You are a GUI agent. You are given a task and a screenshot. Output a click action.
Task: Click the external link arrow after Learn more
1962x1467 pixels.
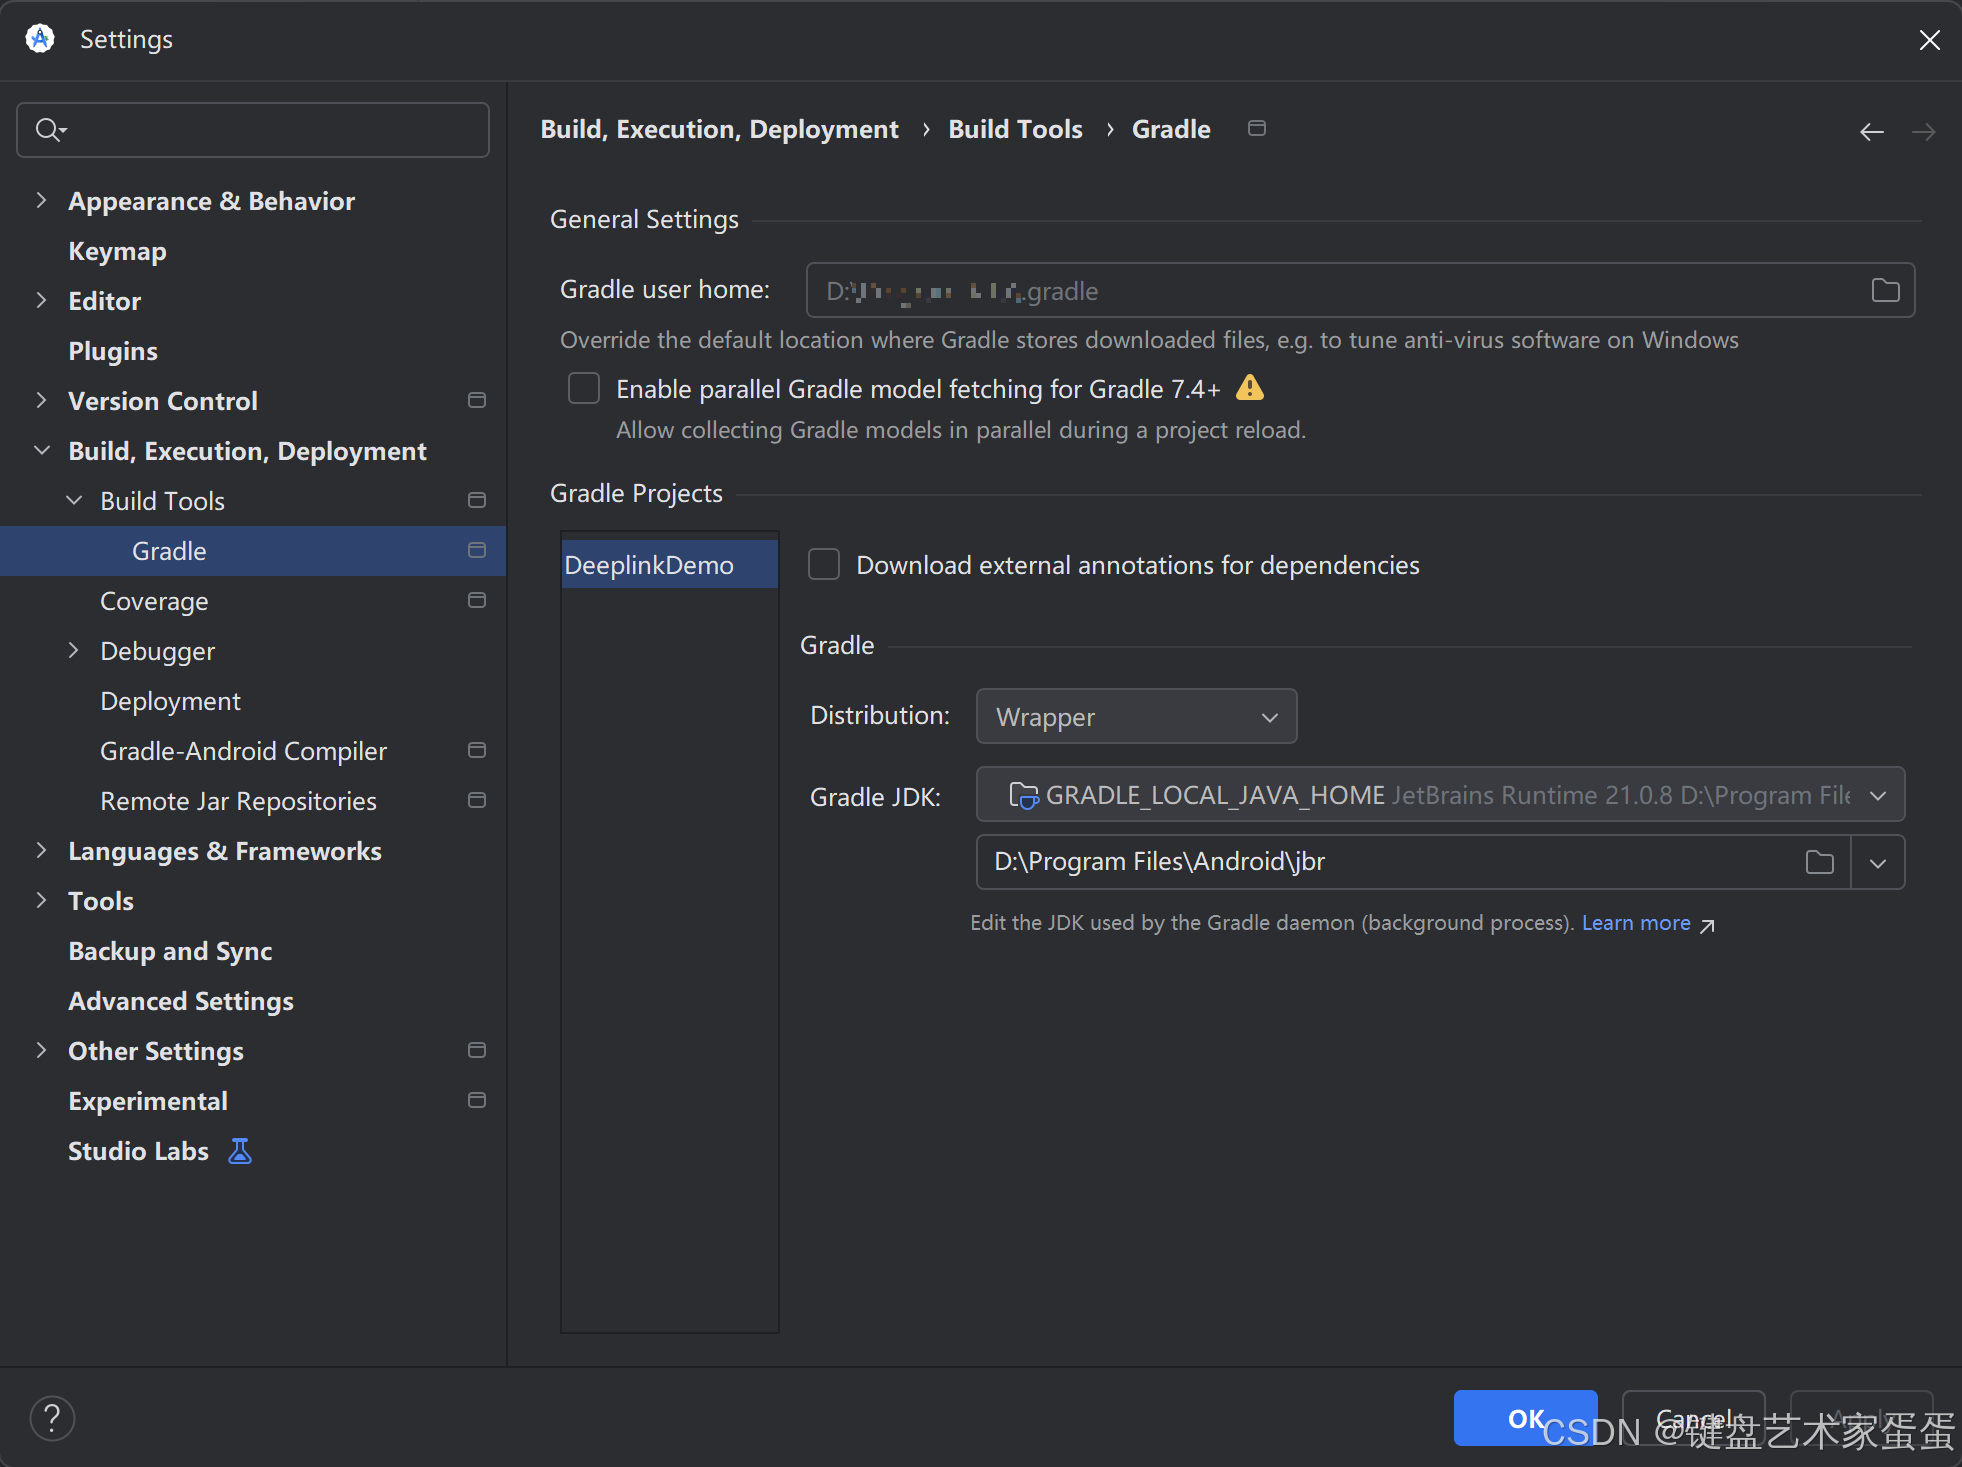[x=1707, y=925]
